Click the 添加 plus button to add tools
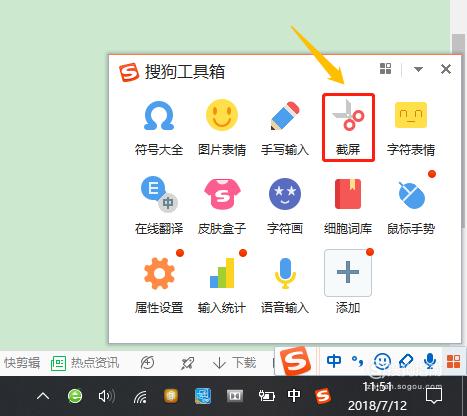467x416 pixels. [348, 273]
